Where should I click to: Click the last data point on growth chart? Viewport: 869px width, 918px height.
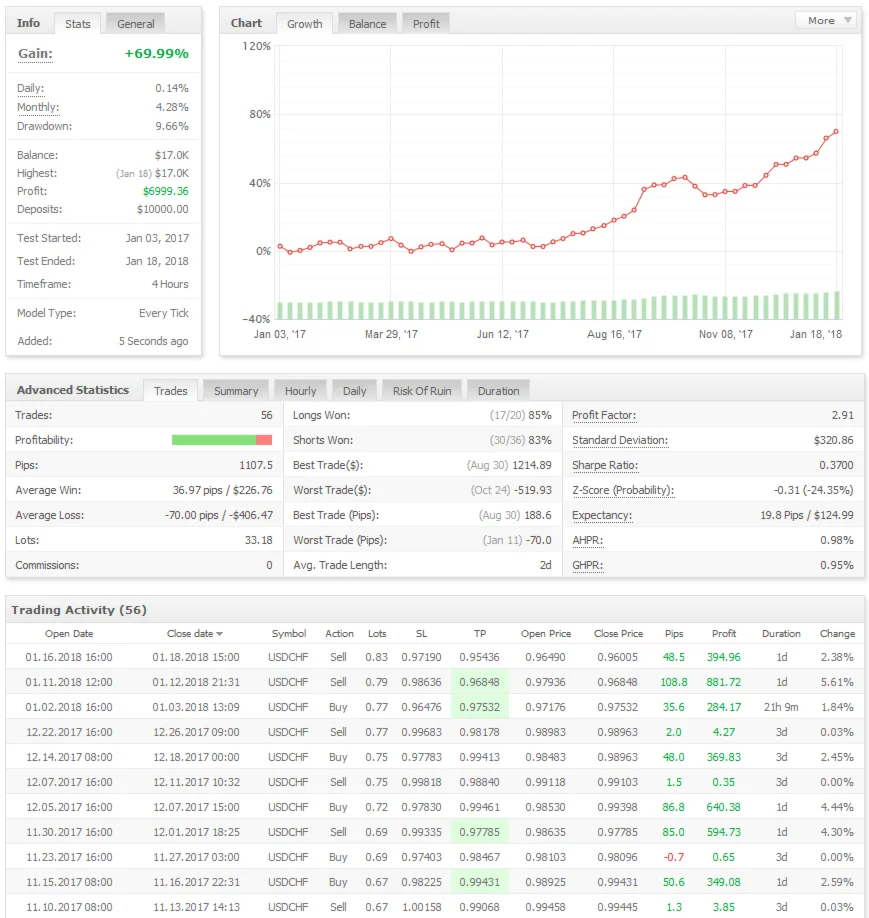[835, 132]
